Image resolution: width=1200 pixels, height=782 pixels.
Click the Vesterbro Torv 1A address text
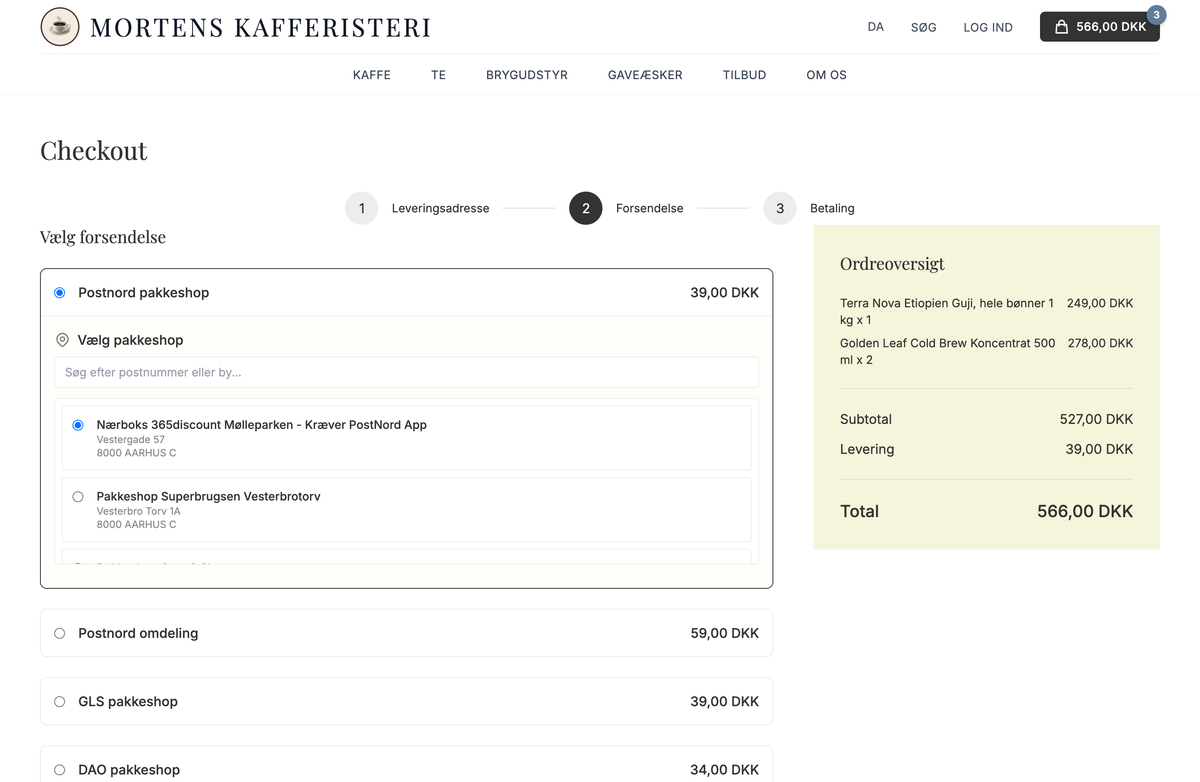[139, 511]
